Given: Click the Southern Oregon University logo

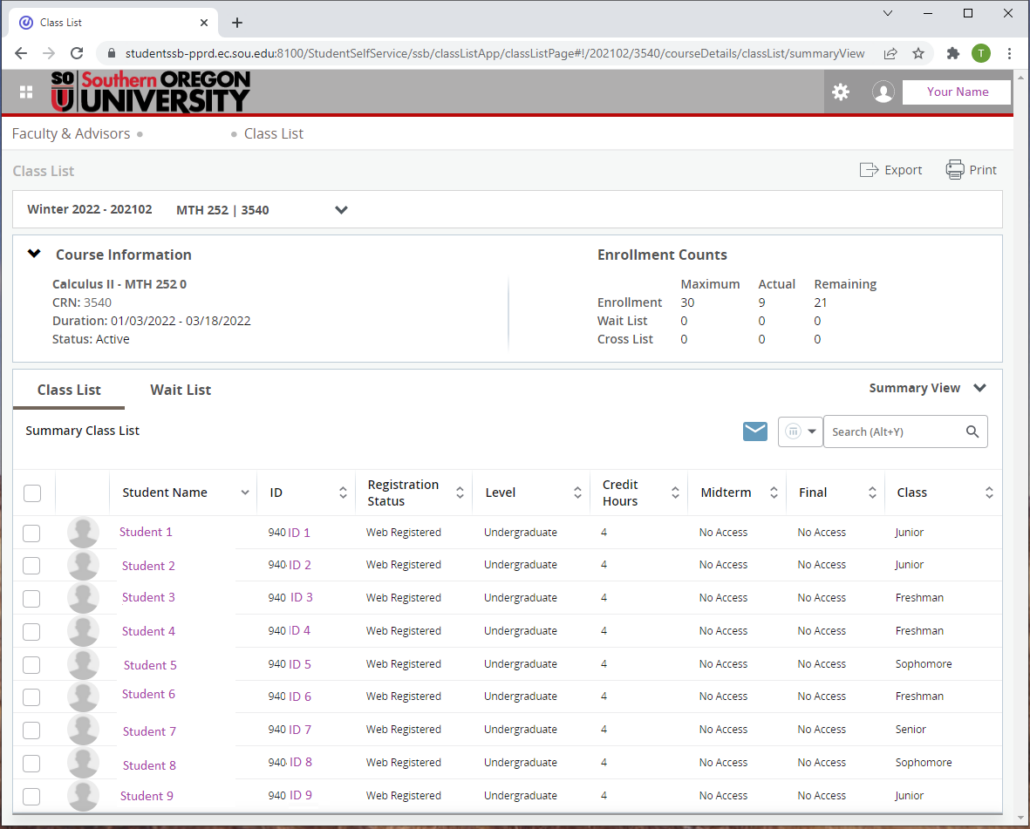Looking at the screenshot, I should pos(145,91).
